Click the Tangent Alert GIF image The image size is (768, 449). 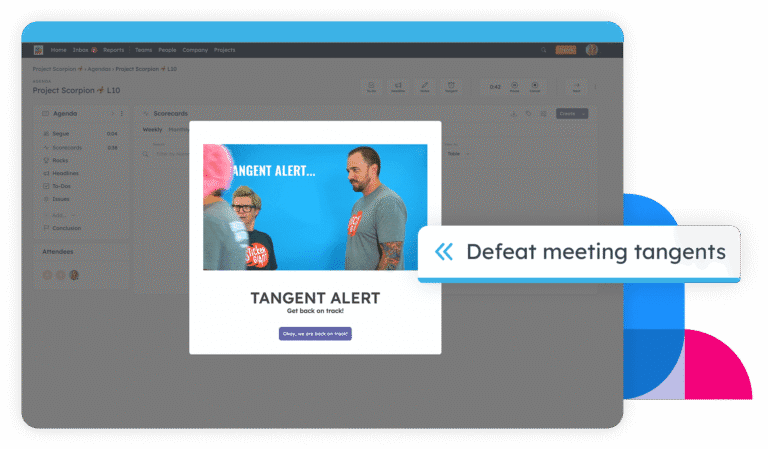point(315,207)
